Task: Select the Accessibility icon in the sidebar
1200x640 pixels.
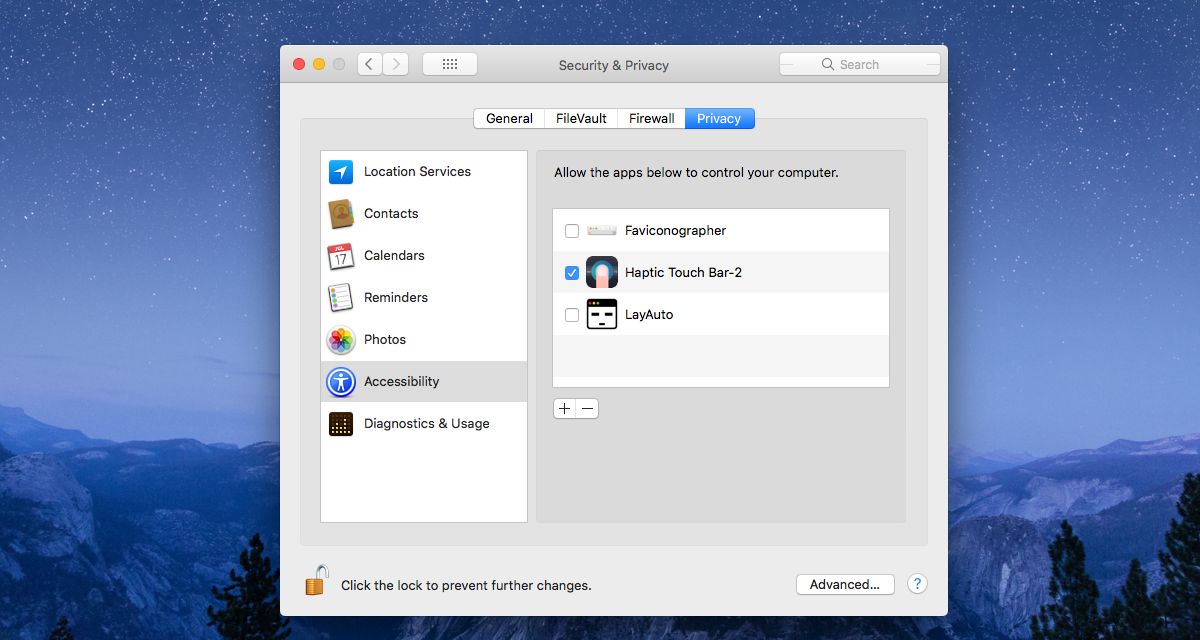Action: point(341,382)
